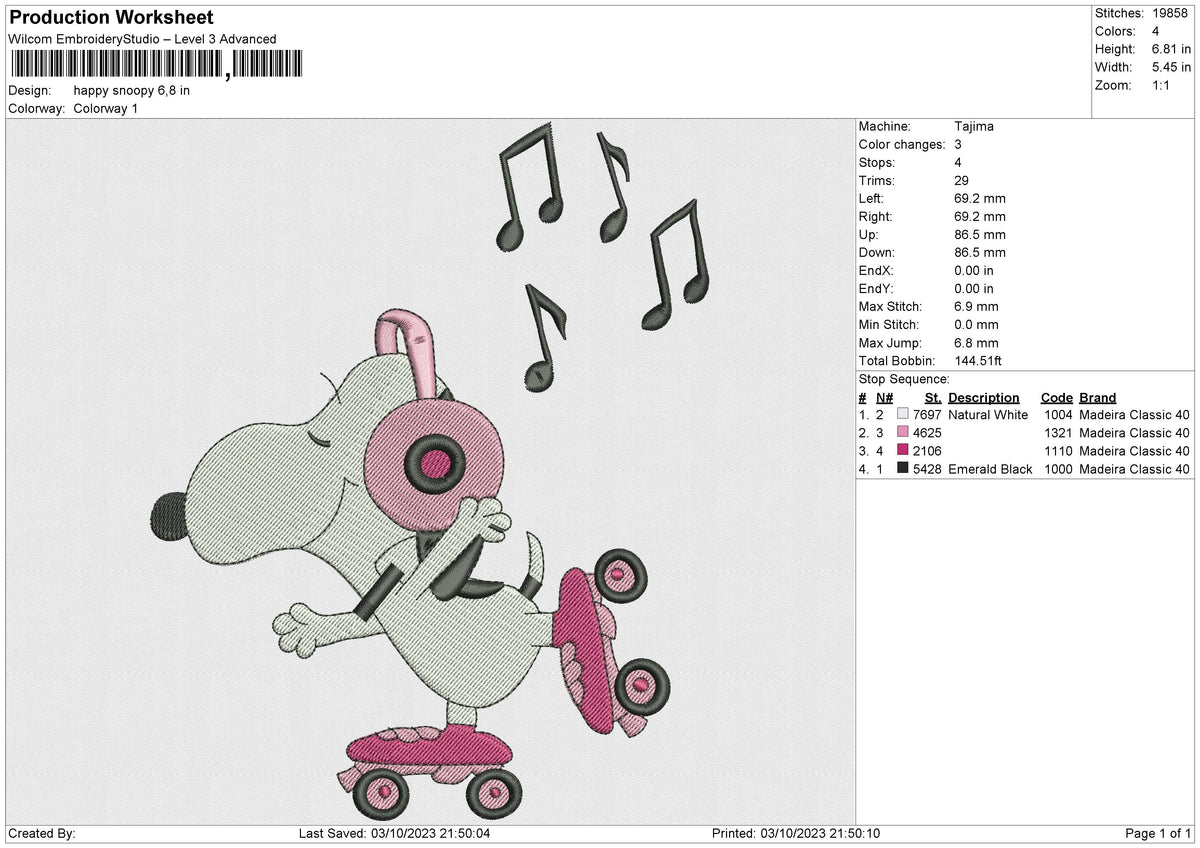Select the "Code" column header
The image size is (1200, 848).
pos(1056,397)
